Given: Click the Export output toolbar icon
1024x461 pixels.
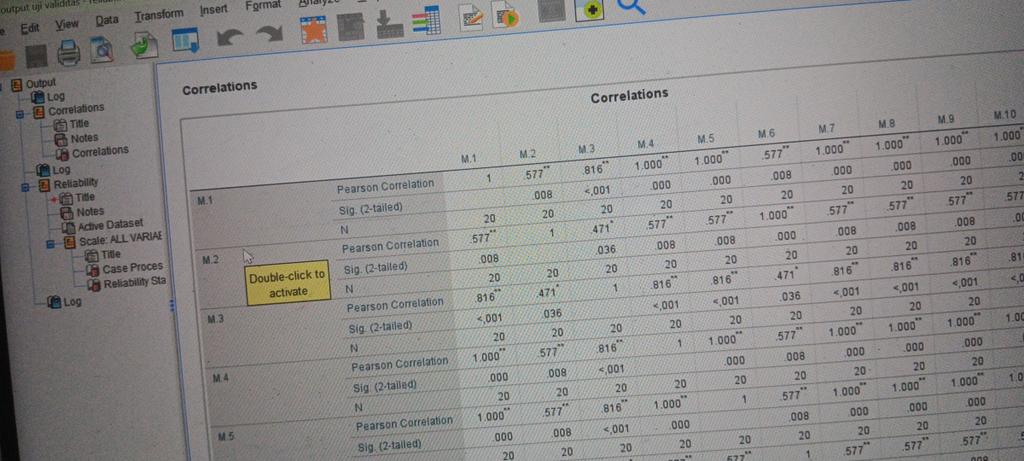Looking at the screenshot, I should 144,44.
